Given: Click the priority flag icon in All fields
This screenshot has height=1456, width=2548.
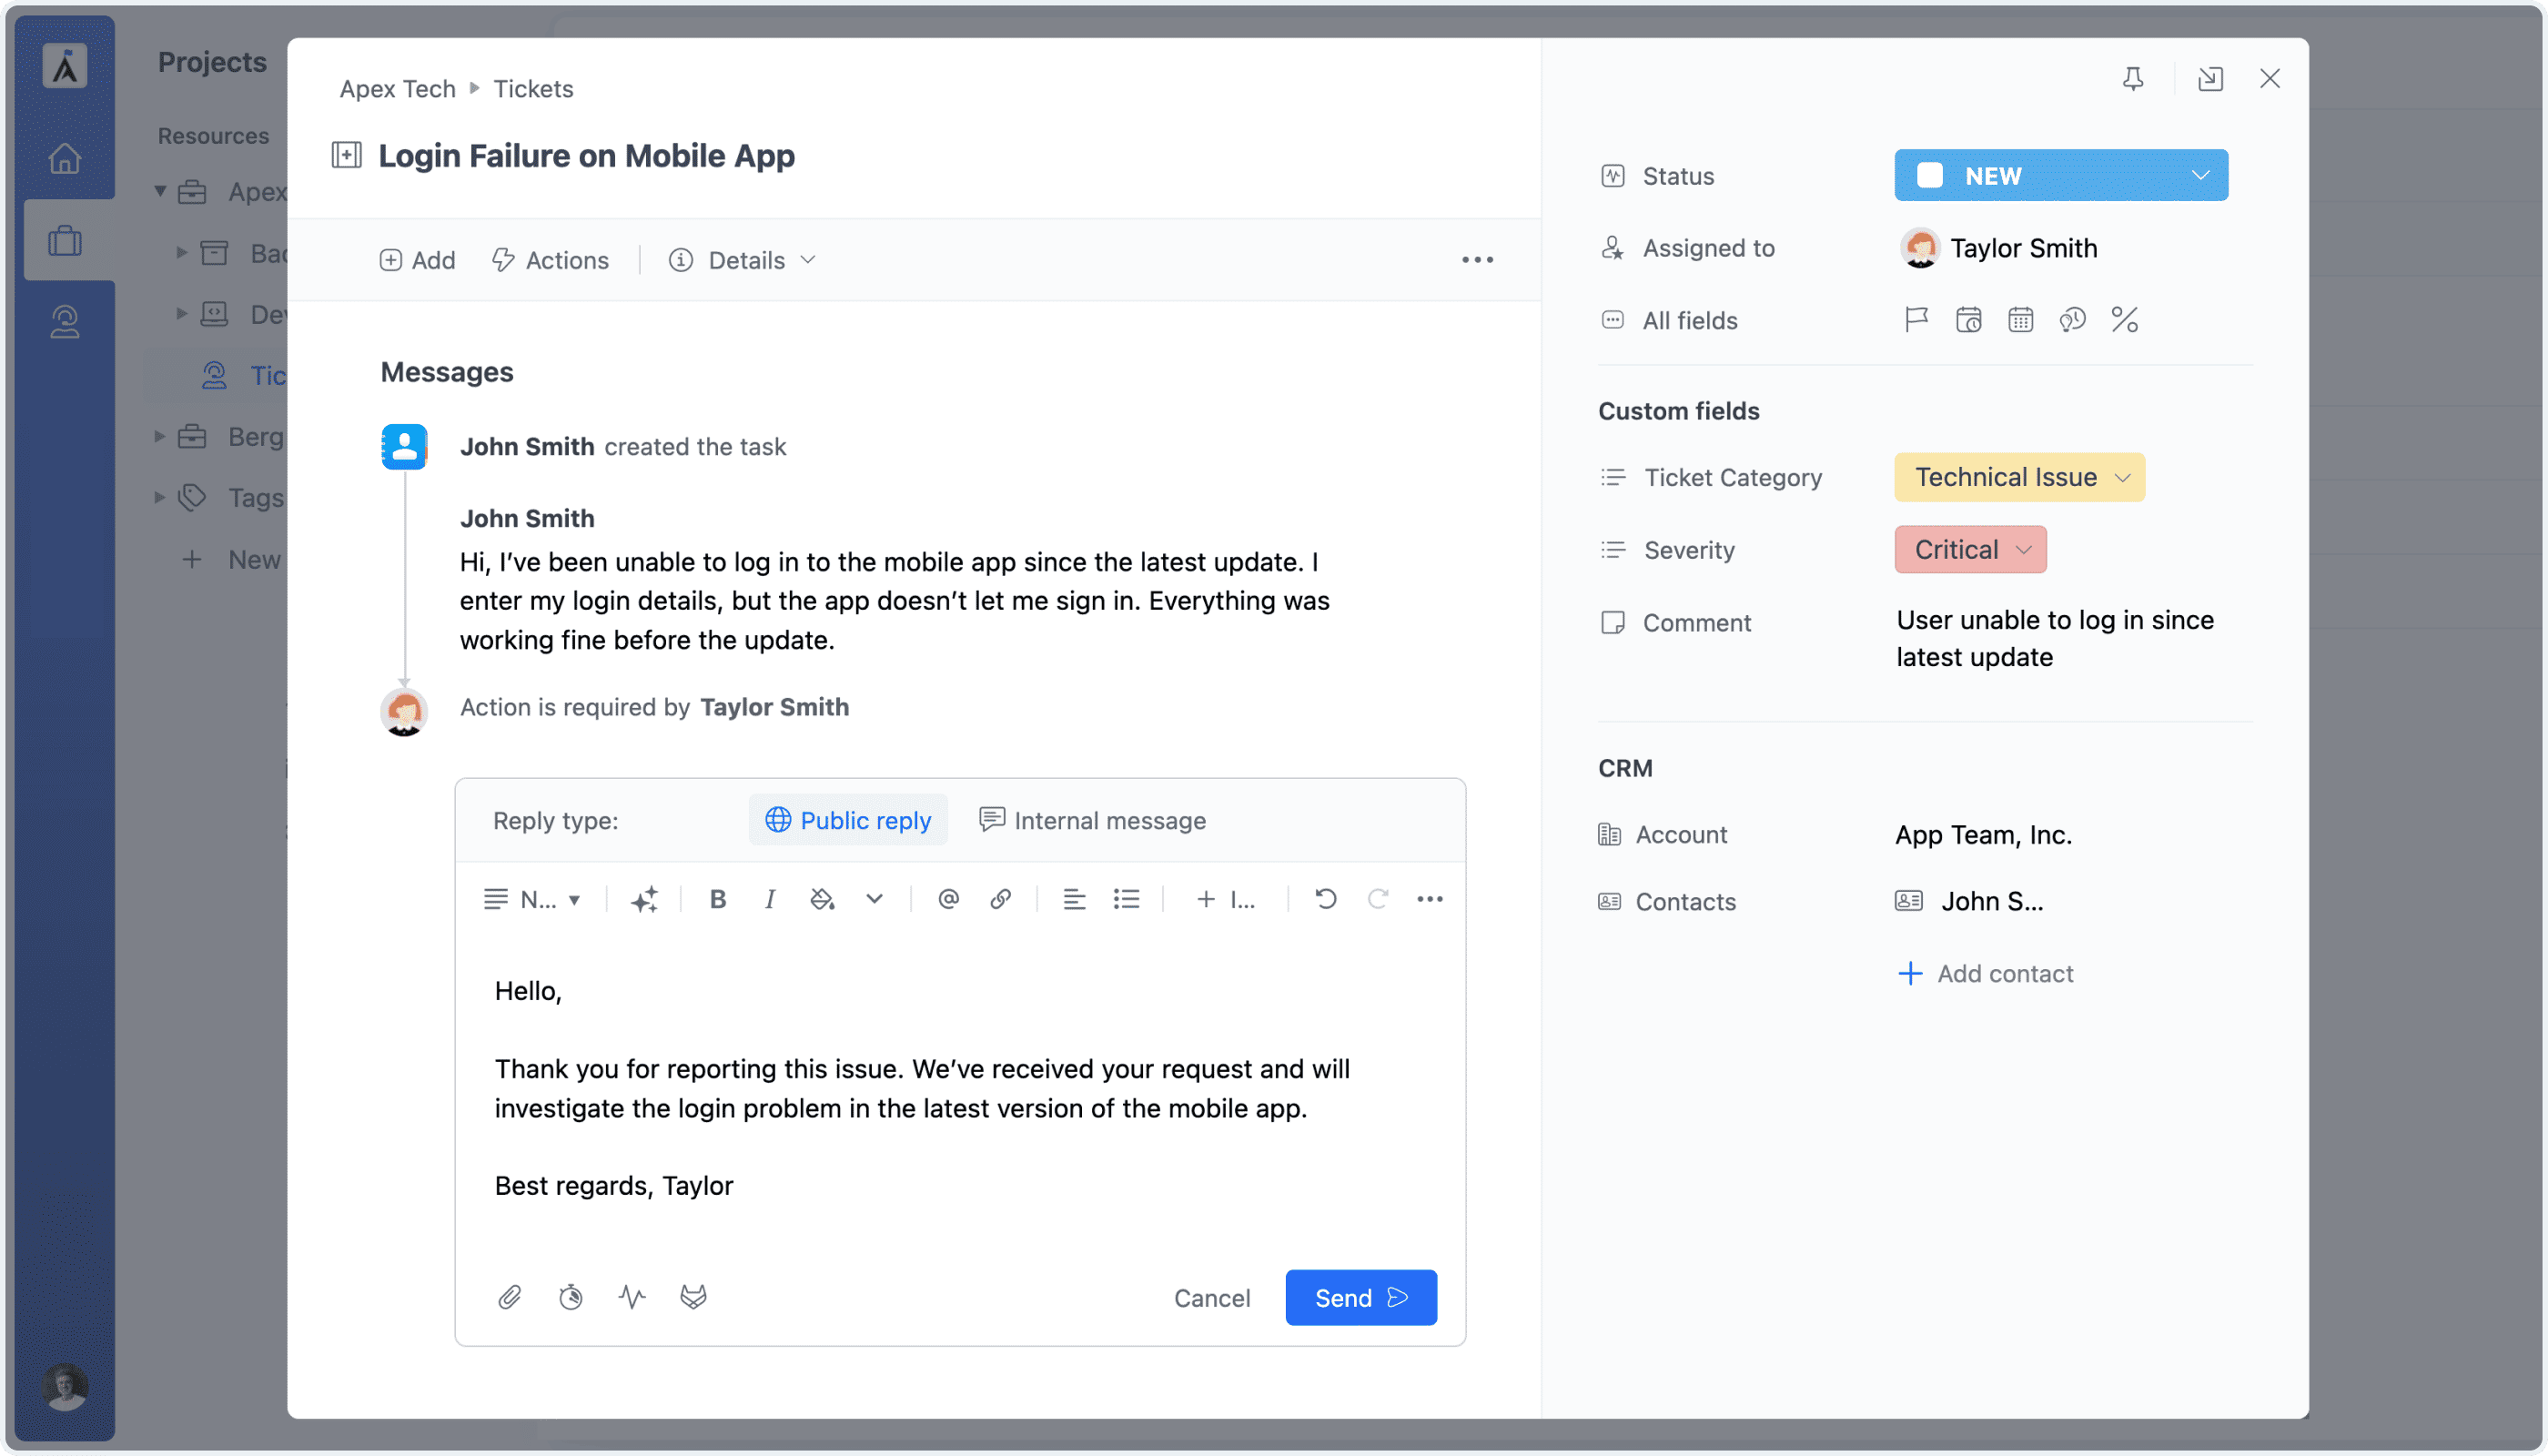Looking at the screenshot, I should [x=1916, y=320].
